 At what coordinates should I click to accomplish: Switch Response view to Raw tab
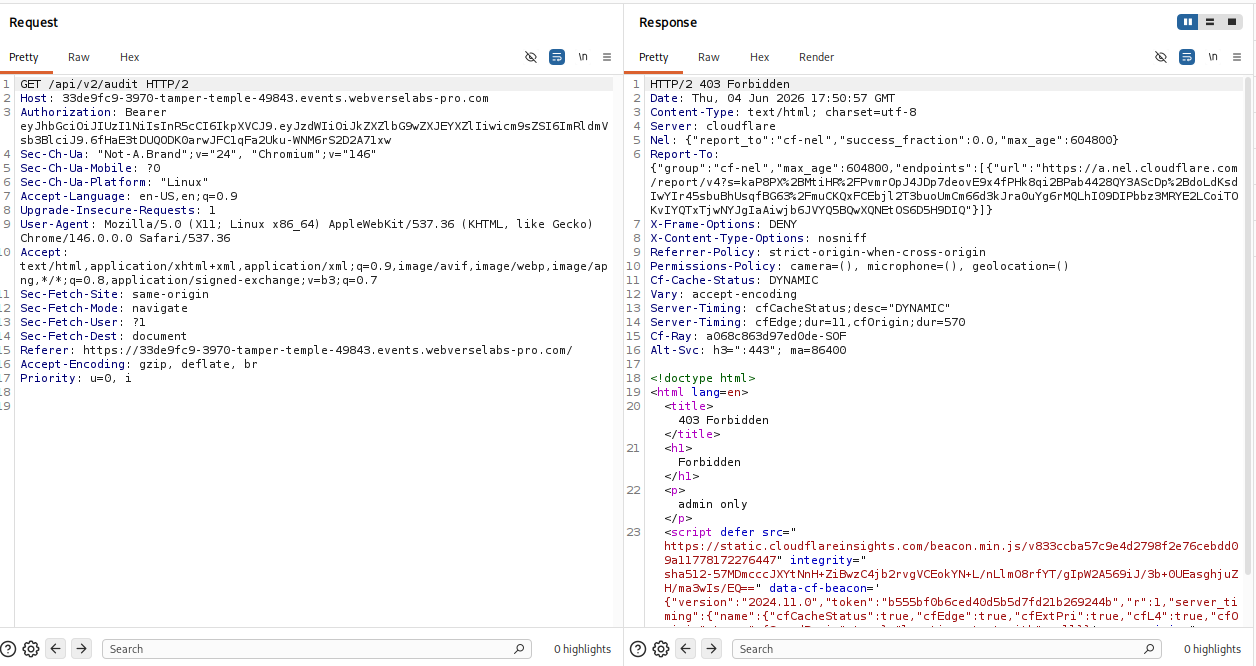pyautogui.click(x=709, y=57)
